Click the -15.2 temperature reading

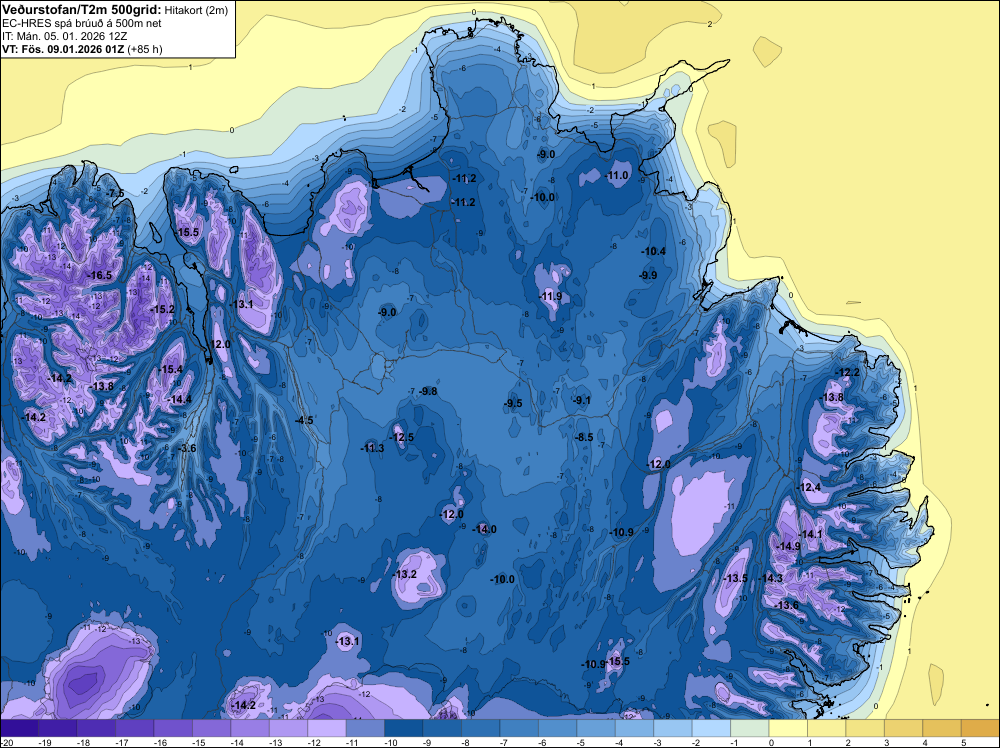click(x=162, y=309)
